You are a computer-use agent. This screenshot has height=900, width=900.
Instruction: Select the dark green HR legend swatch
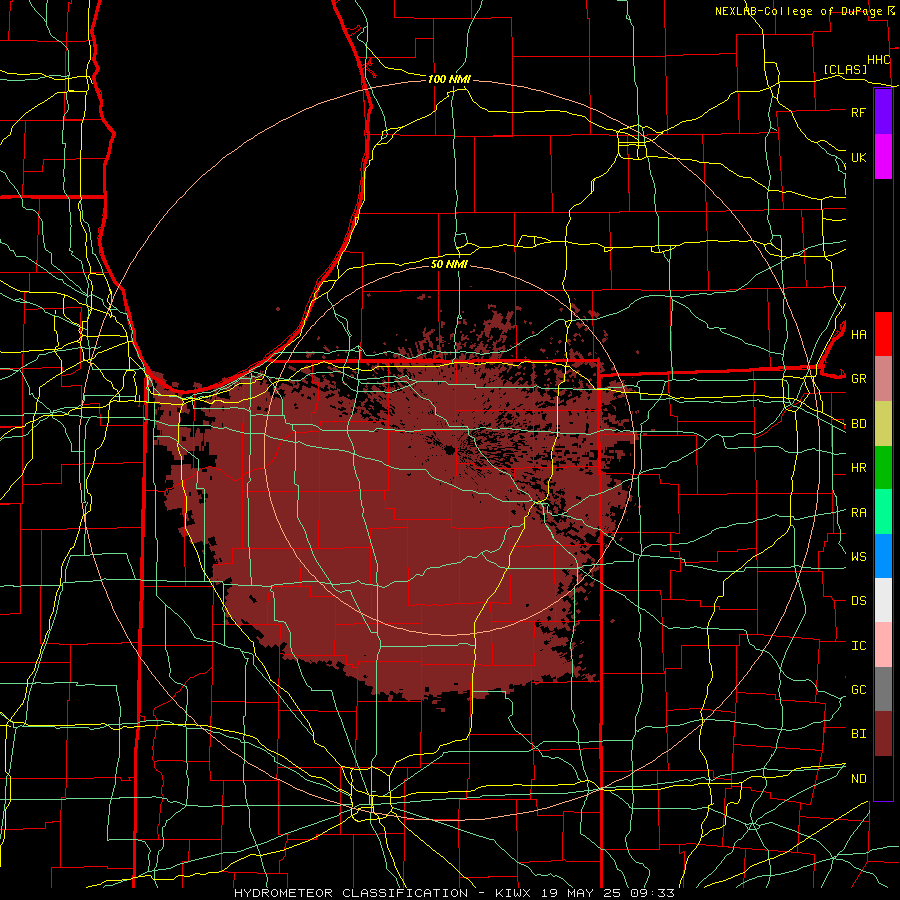pyautogui.click(x=883, y=467)
